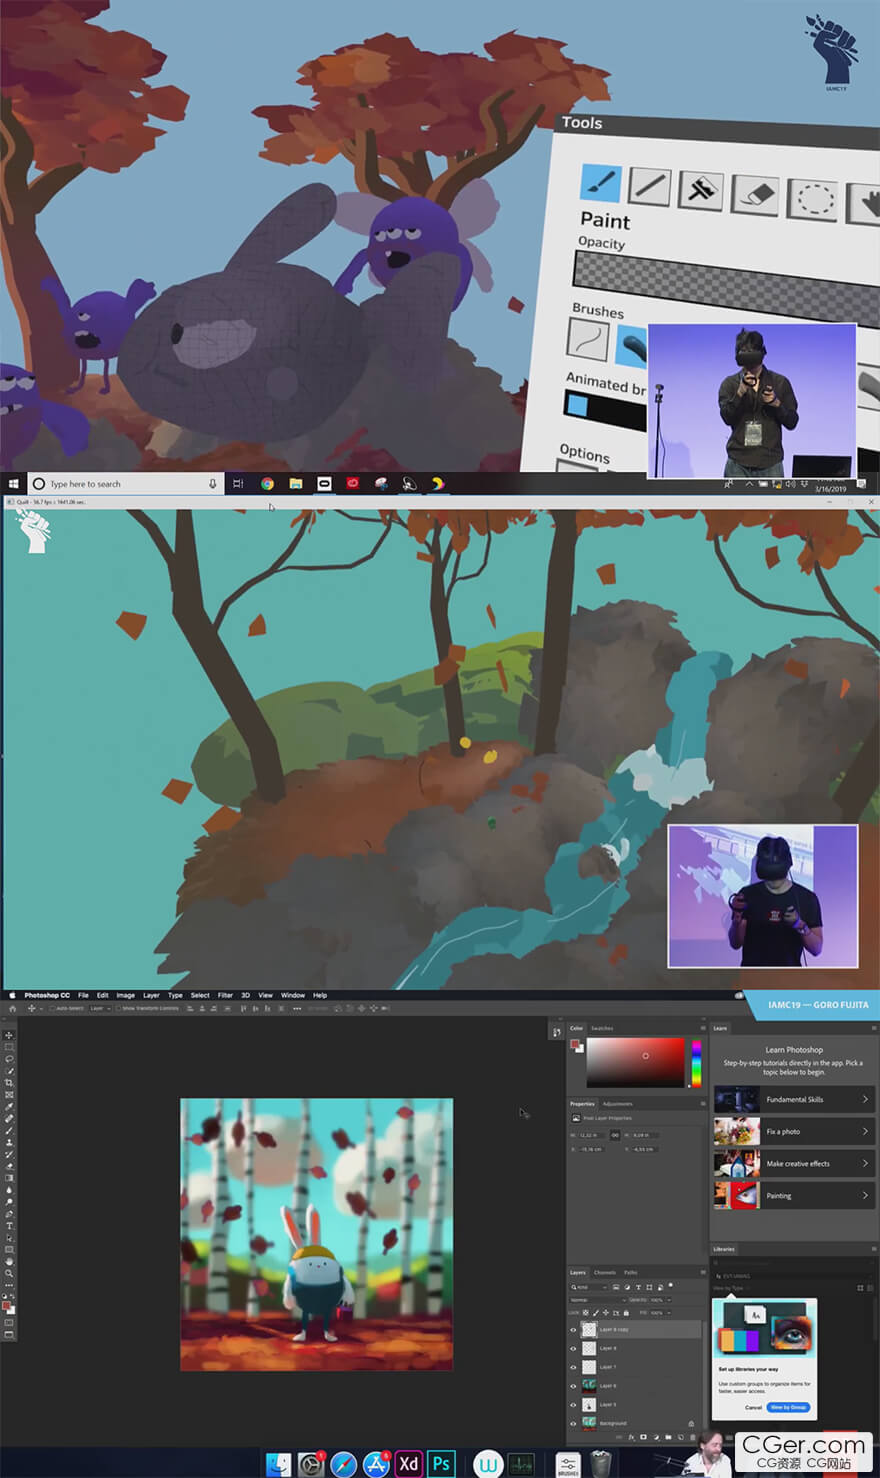Switch to the Swatches tab

(602, 1028)
